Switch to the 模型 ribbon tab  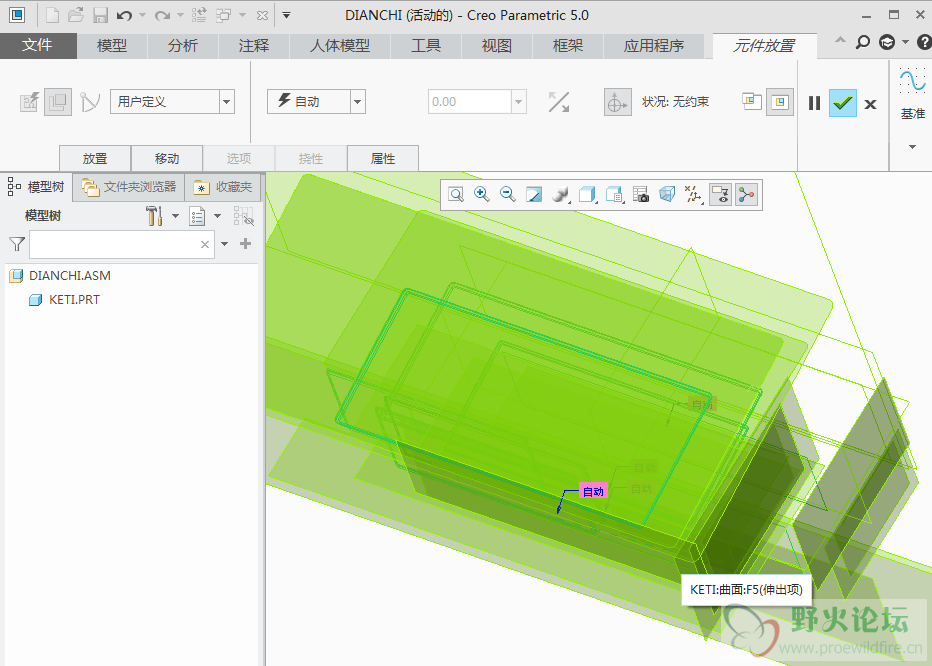[112, 46]
